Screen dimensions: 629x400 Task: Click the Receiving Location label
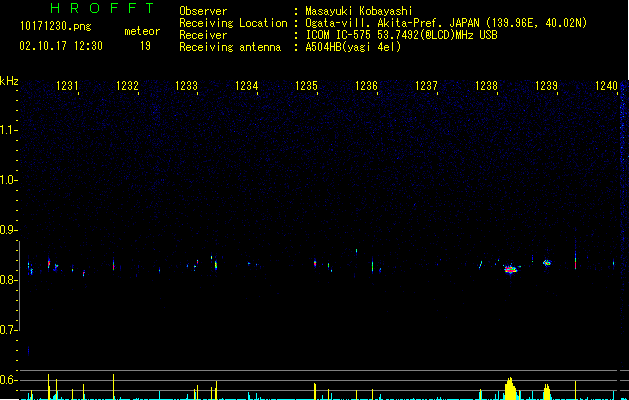click(x=233, y=23)
